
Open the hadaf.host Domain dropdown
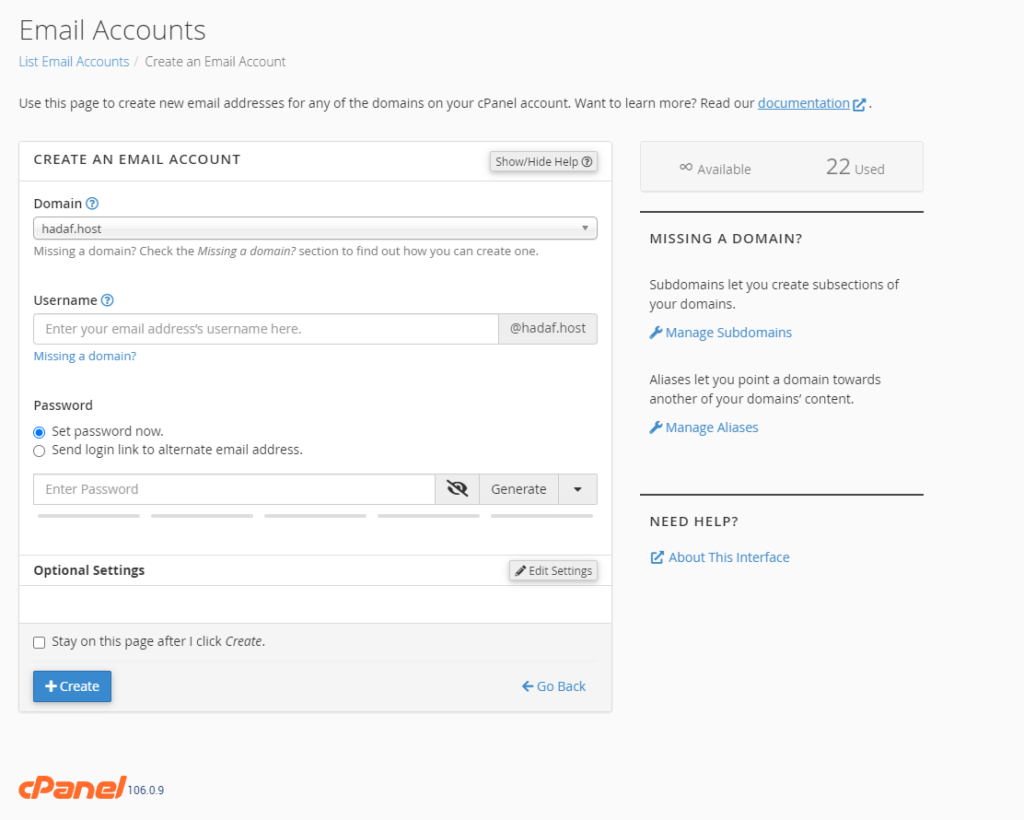[315, 229]
